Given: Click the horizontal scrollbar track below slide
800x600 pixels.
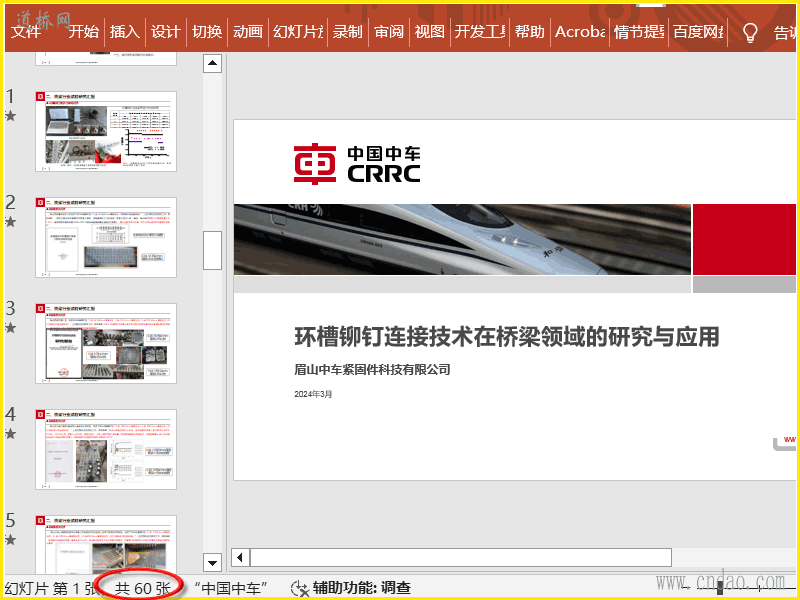Looking at the screenshot, I should (461, 557).
